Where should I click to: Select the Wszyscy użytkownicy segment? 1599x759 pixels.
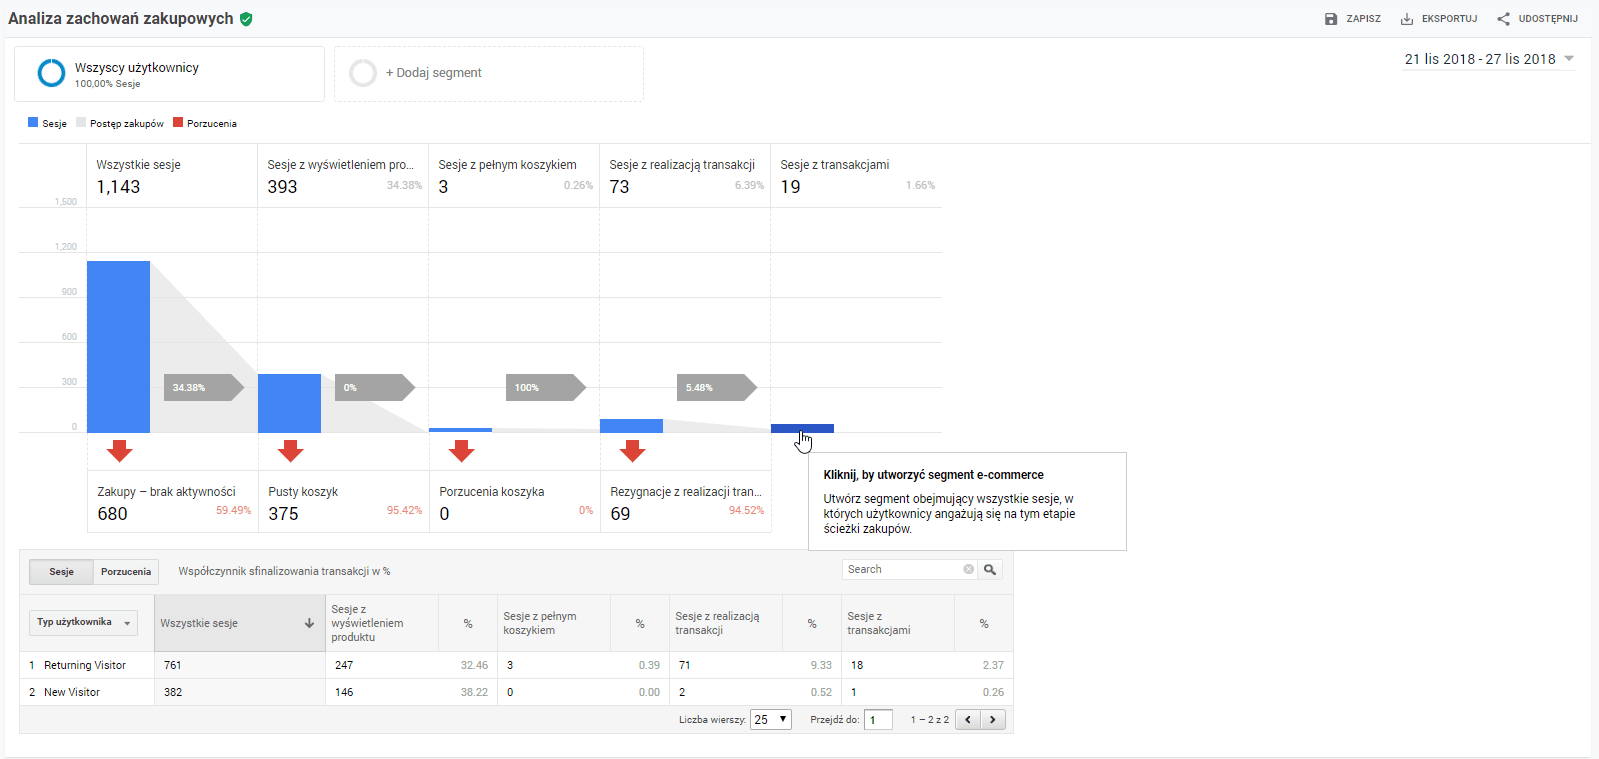(x=136, y=73)
